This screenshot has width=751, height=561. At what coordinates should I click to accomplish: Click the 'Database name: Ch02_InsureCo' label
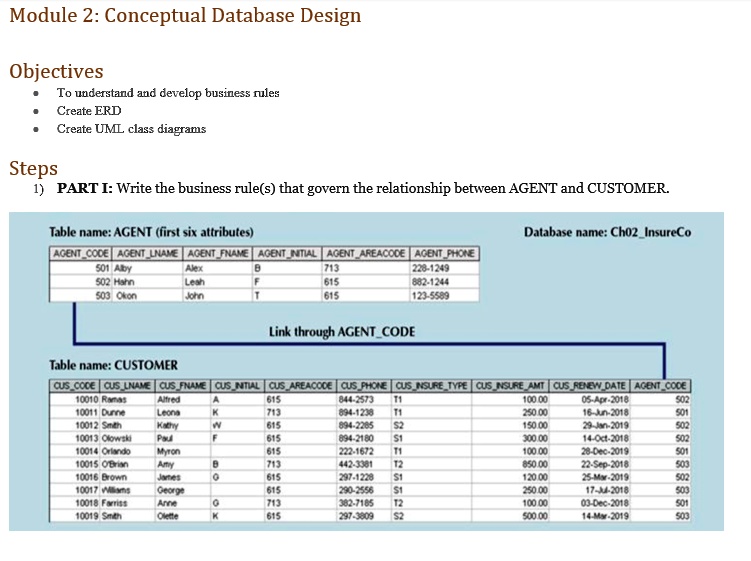pos(607,232)
